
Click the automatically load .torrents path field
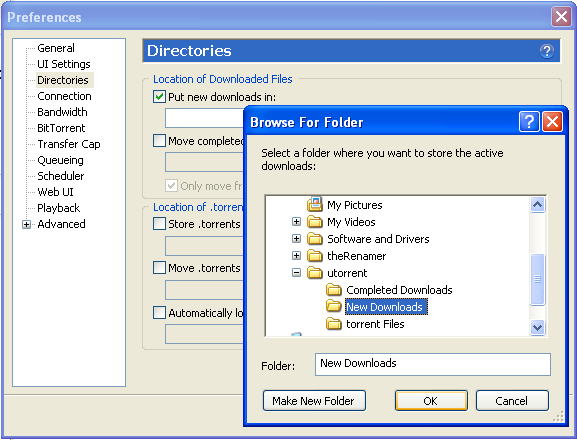point(204,334)
